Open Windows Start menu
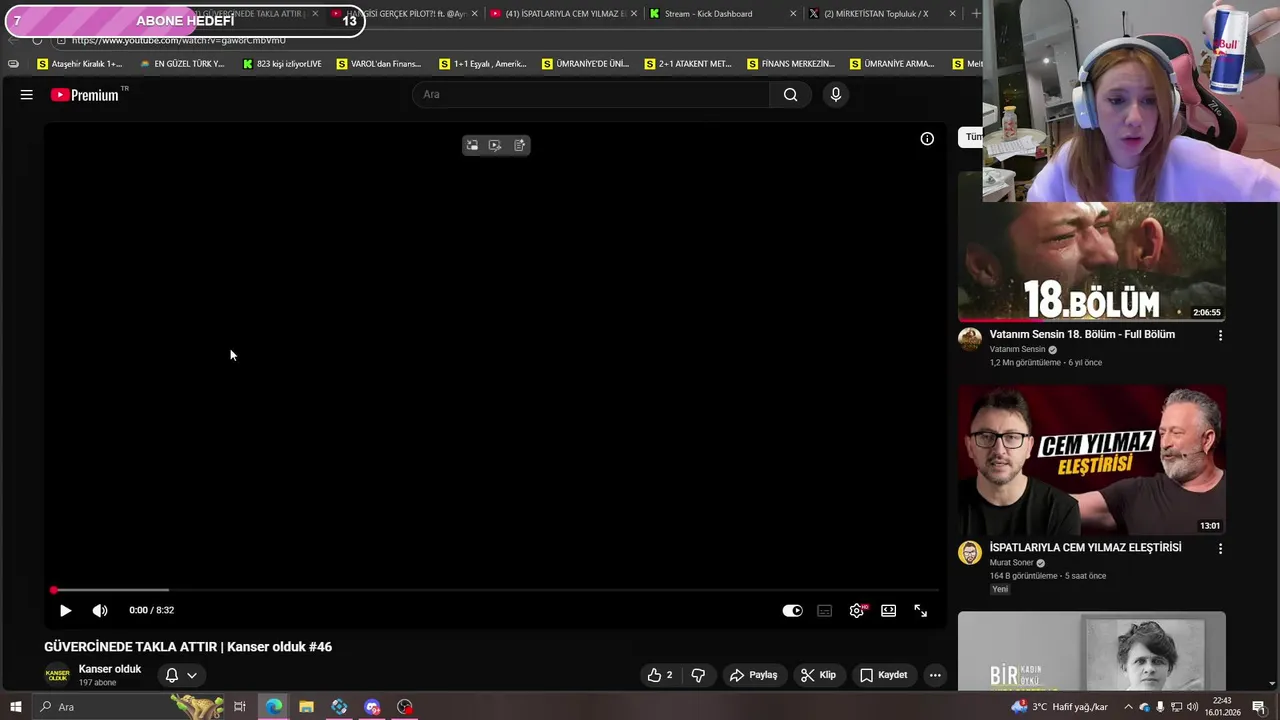This screenshot has width=1280, height=720. coord(15,707)
